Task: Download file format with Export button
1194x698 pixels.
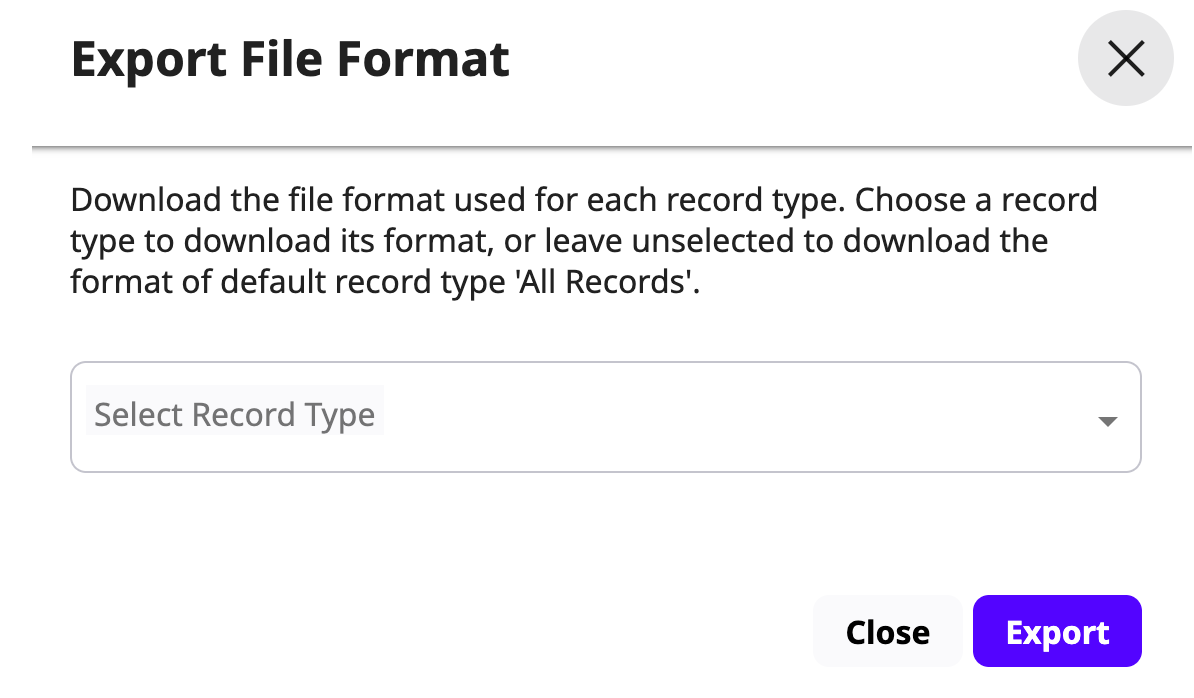Action: tap(1057, 632)
